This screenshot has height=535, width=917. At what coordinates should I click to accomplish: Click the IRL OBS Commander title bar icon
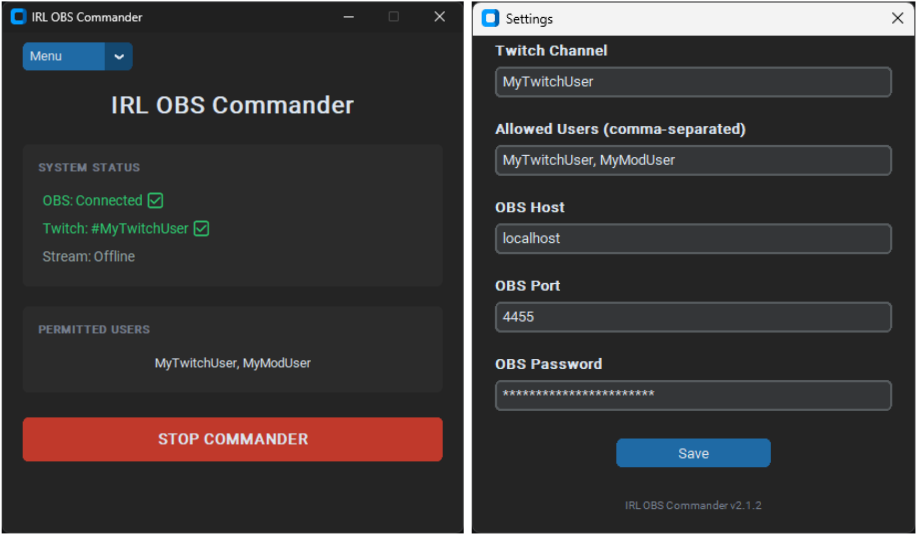pos(19,17)
